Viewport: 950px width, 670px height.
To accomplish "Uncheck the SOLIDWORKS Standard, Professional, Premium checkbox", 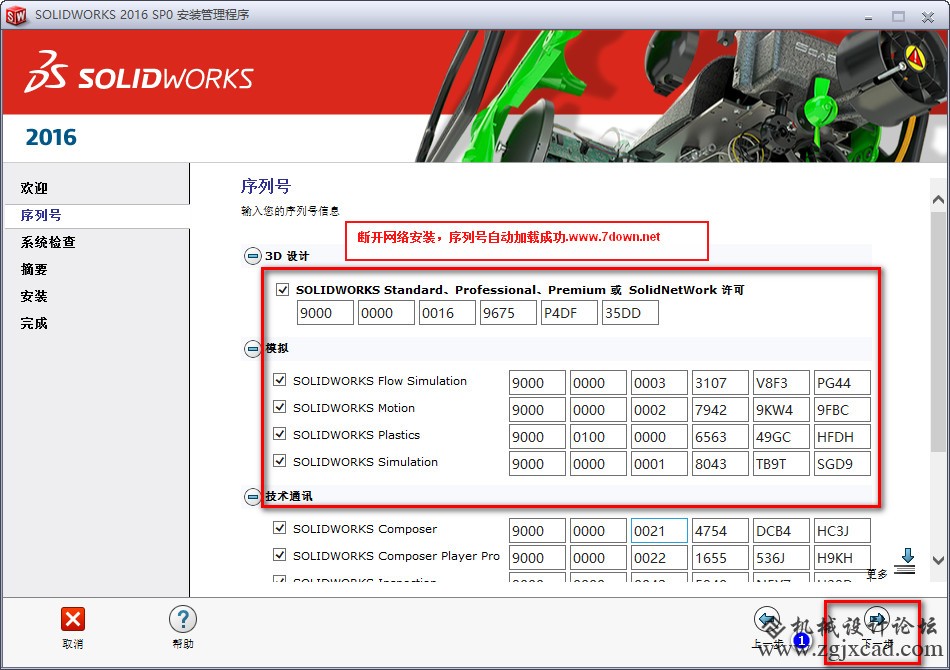I will (282, 290).
